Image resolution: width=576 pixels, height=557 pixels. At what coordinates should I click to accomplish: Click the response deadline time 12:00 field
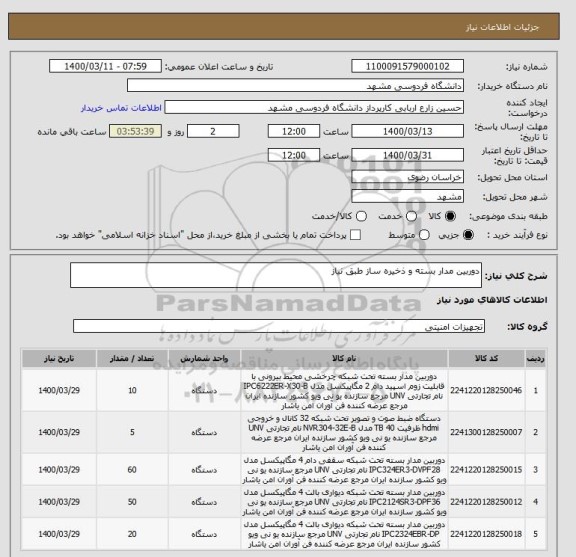[294, 131]
